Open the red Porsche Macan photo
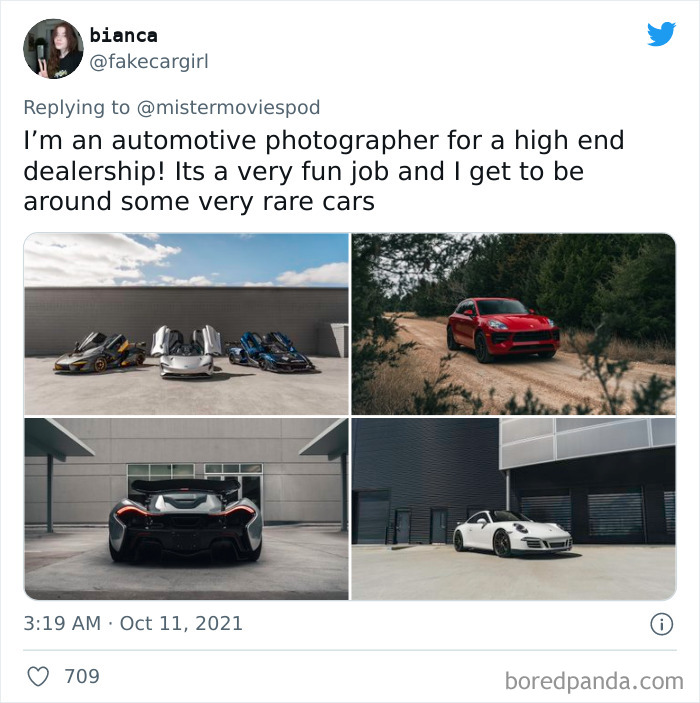Screen dimensions: 700x703 (513, 324)
